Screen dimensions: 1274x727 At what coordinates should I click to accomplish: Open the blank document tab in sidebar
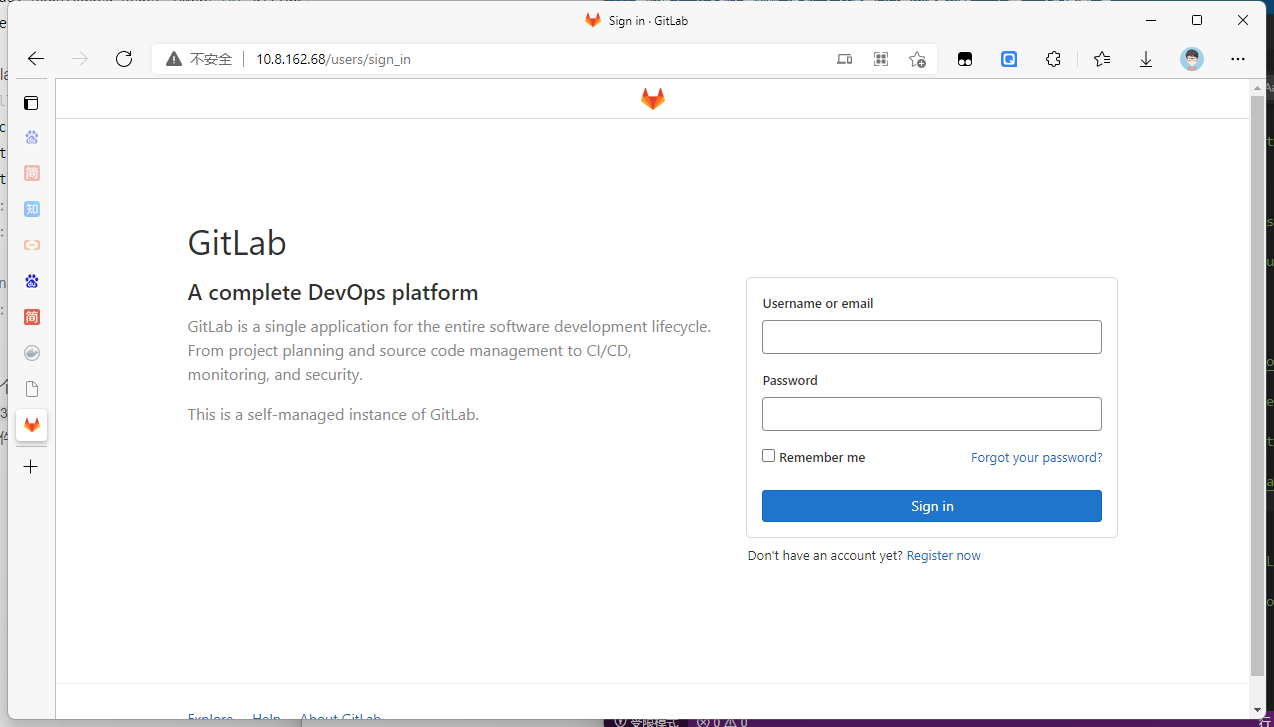click(32, 389)
